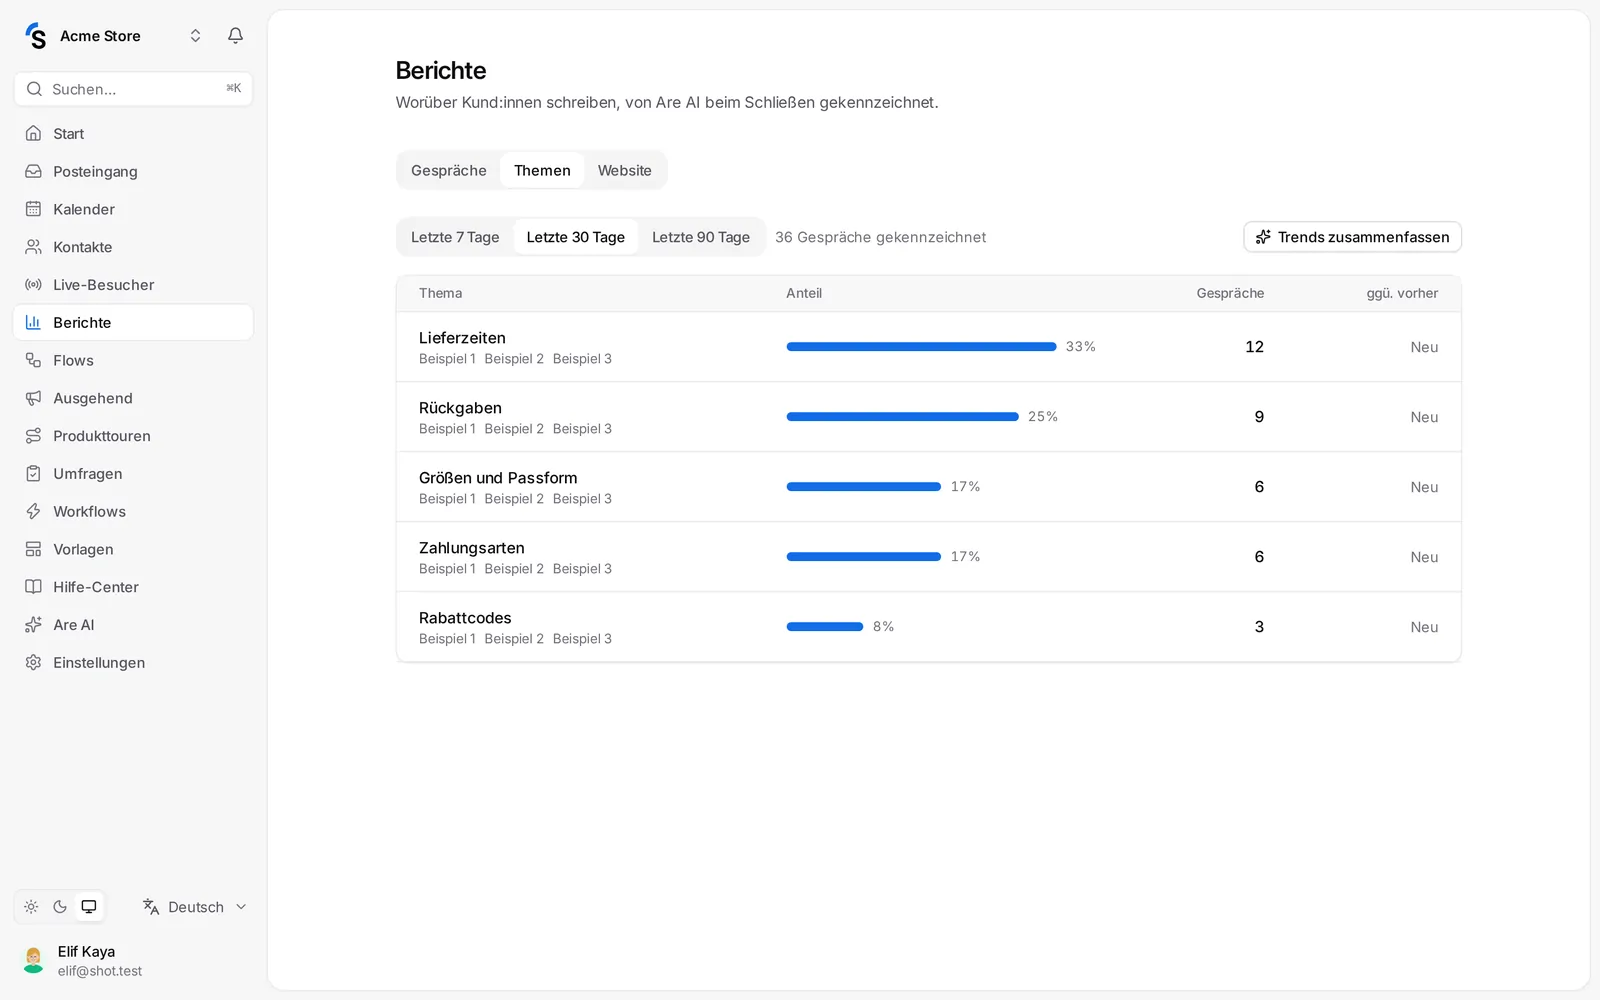
Task: Select system theme monitor toggle
Action: coord(89,907)
